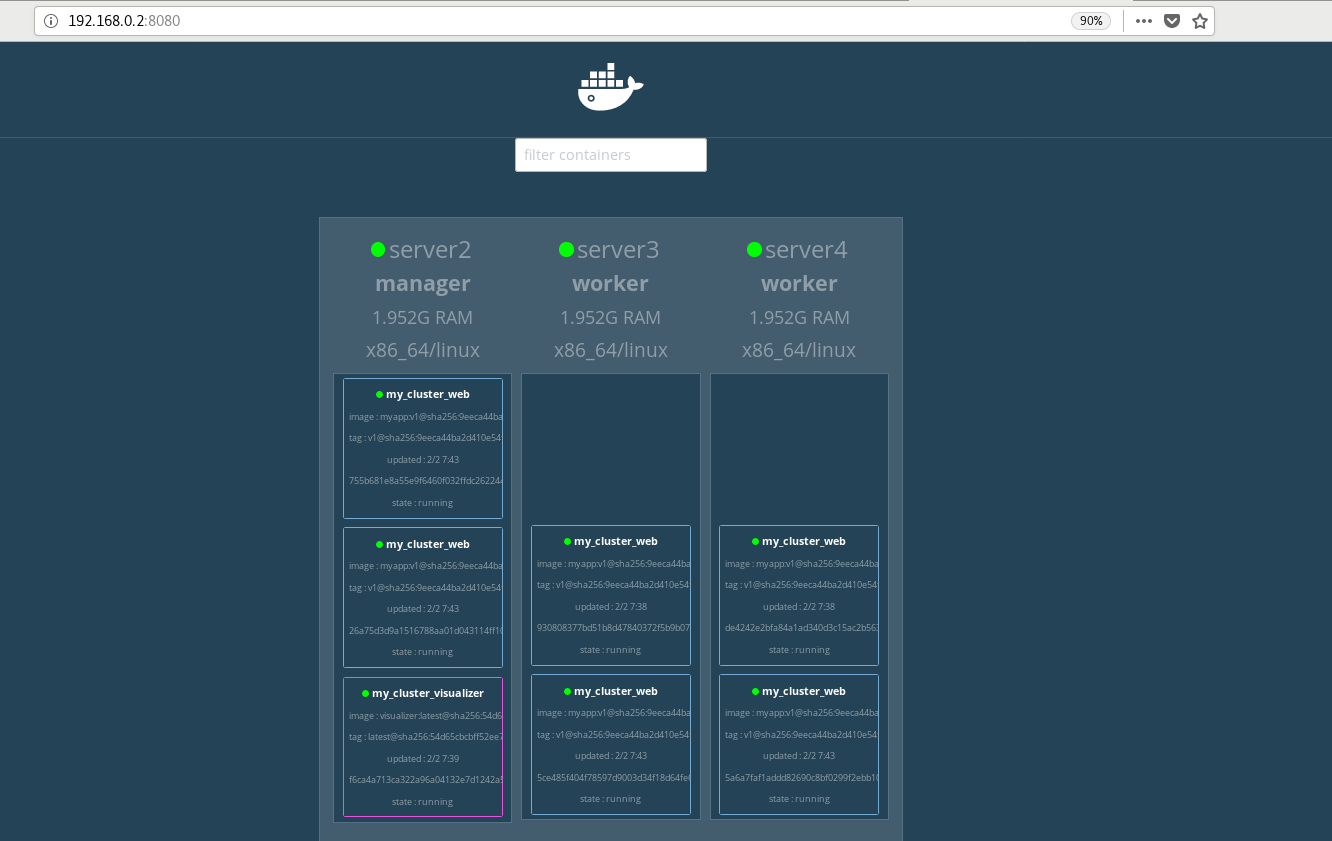Image resolution: width=1332 pixels, height=841 pixels.
Task: Click updated 2/2 7:43 in card 755b681e8a55
Action: pos(423,460)
